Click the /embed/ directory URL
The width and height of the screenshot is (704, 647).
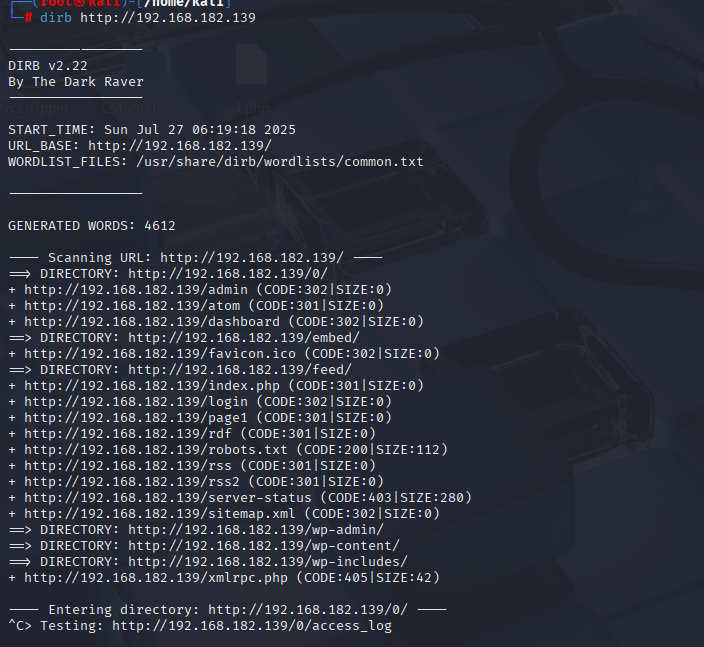244,338
